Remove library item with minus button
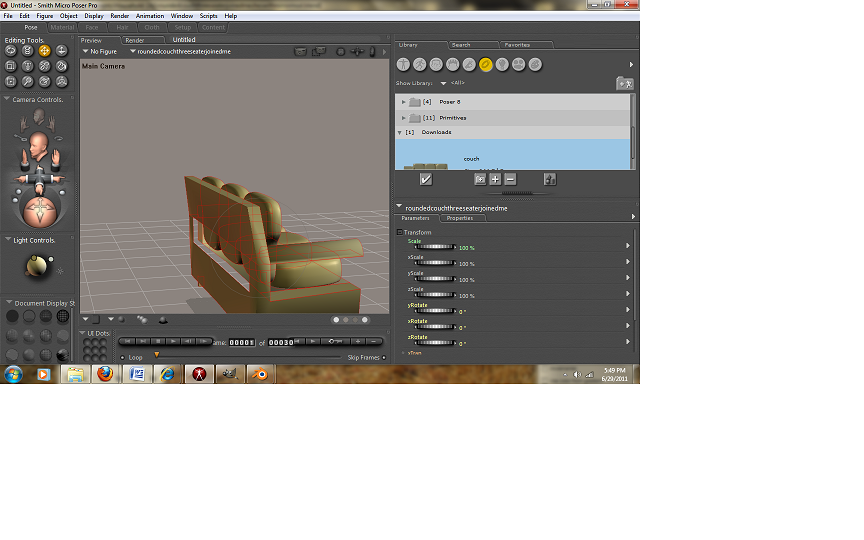The height and width of the screenshot is (540, 864). pos(510,179)
